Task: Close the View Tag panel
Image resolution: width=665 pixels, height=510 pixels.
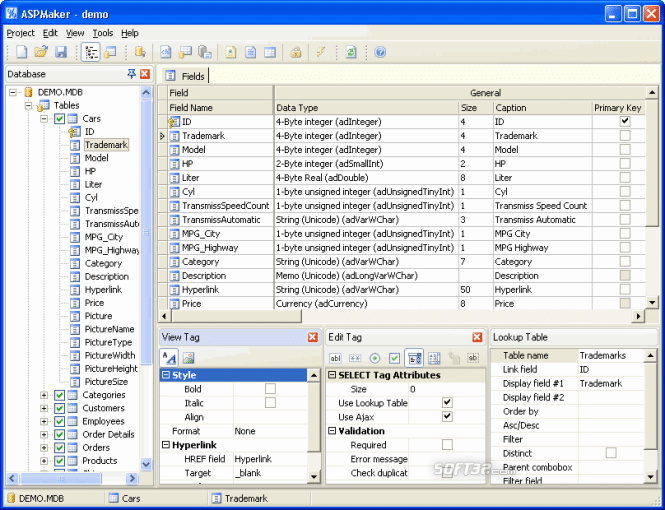Action: [x=313, y=337]
